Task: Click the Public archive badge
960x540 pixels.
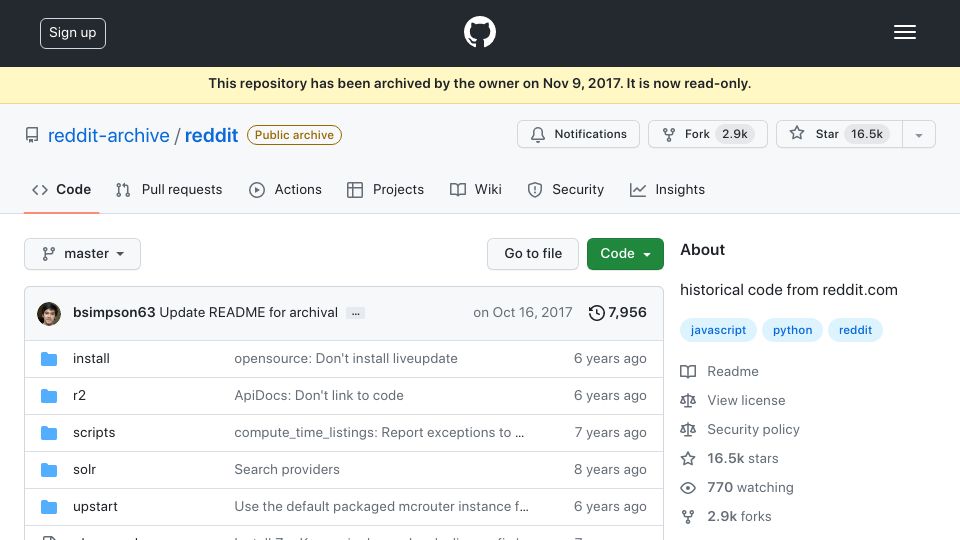Action: (294, 135)
